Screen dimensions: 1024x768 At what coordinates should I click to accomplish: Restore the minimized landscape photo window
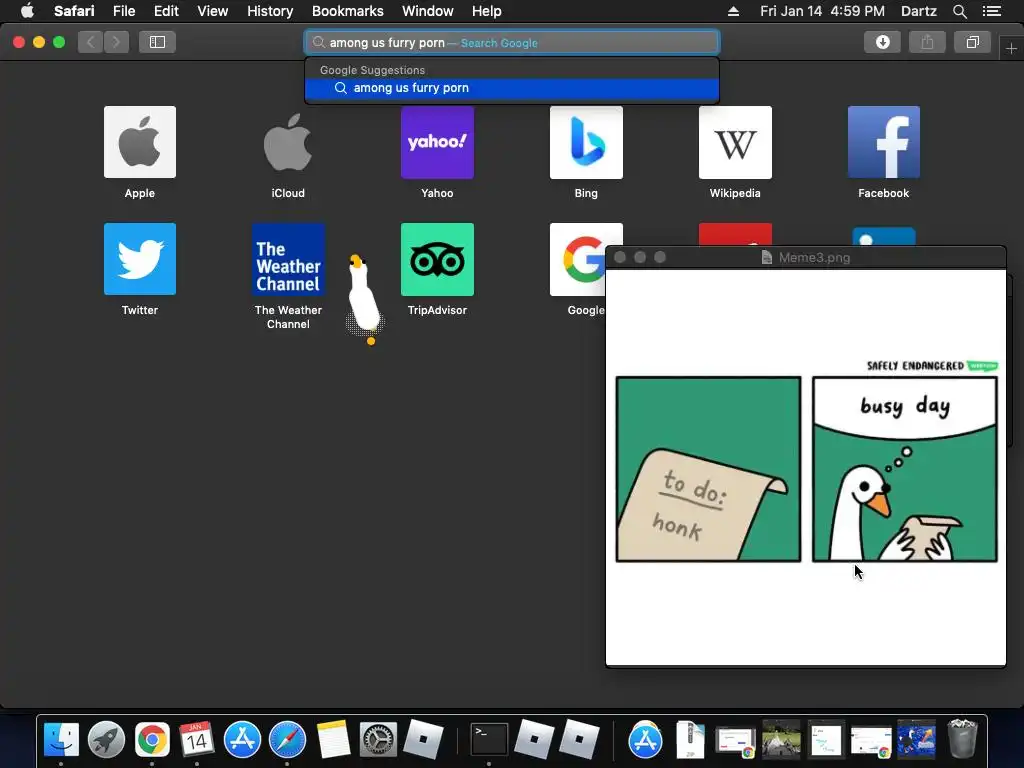781,739
